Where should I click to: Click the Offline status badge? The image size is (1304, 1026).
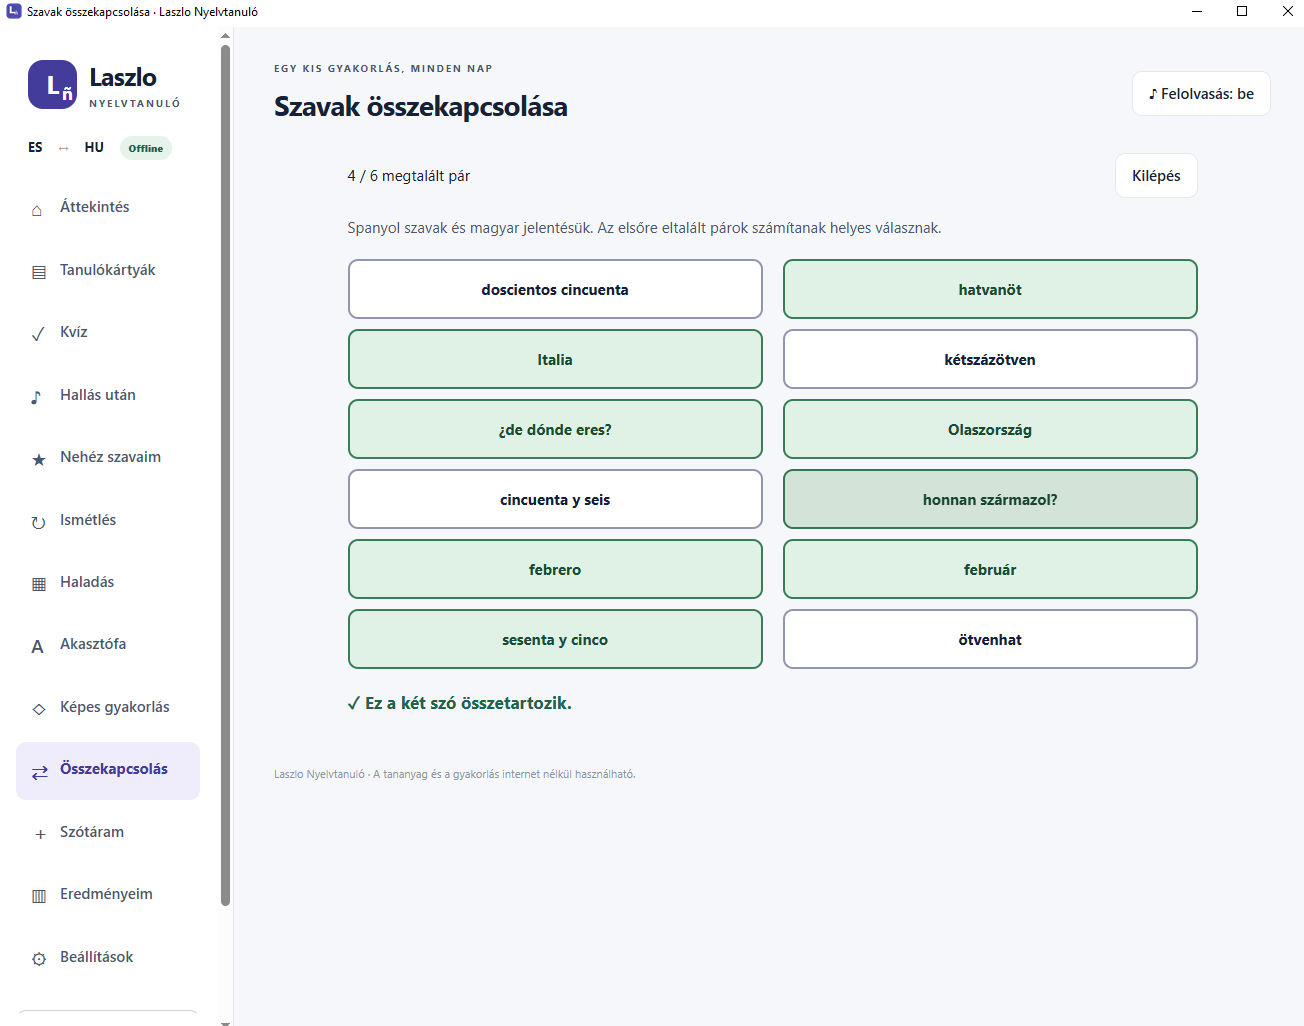[146, 148]
